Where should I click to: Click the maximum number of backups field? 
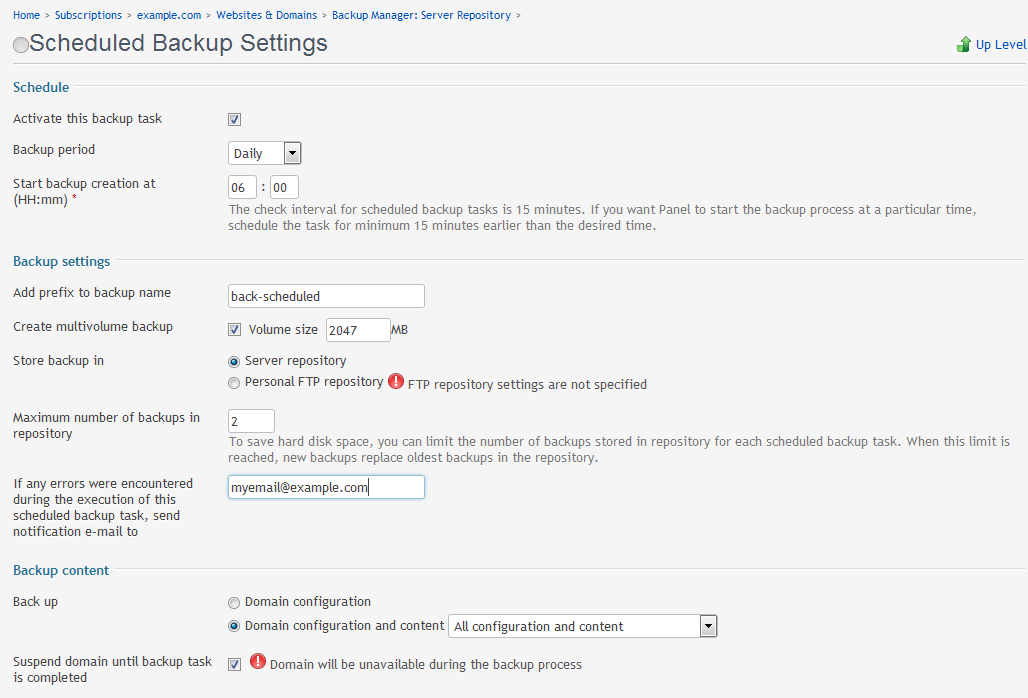coord(251,421)
